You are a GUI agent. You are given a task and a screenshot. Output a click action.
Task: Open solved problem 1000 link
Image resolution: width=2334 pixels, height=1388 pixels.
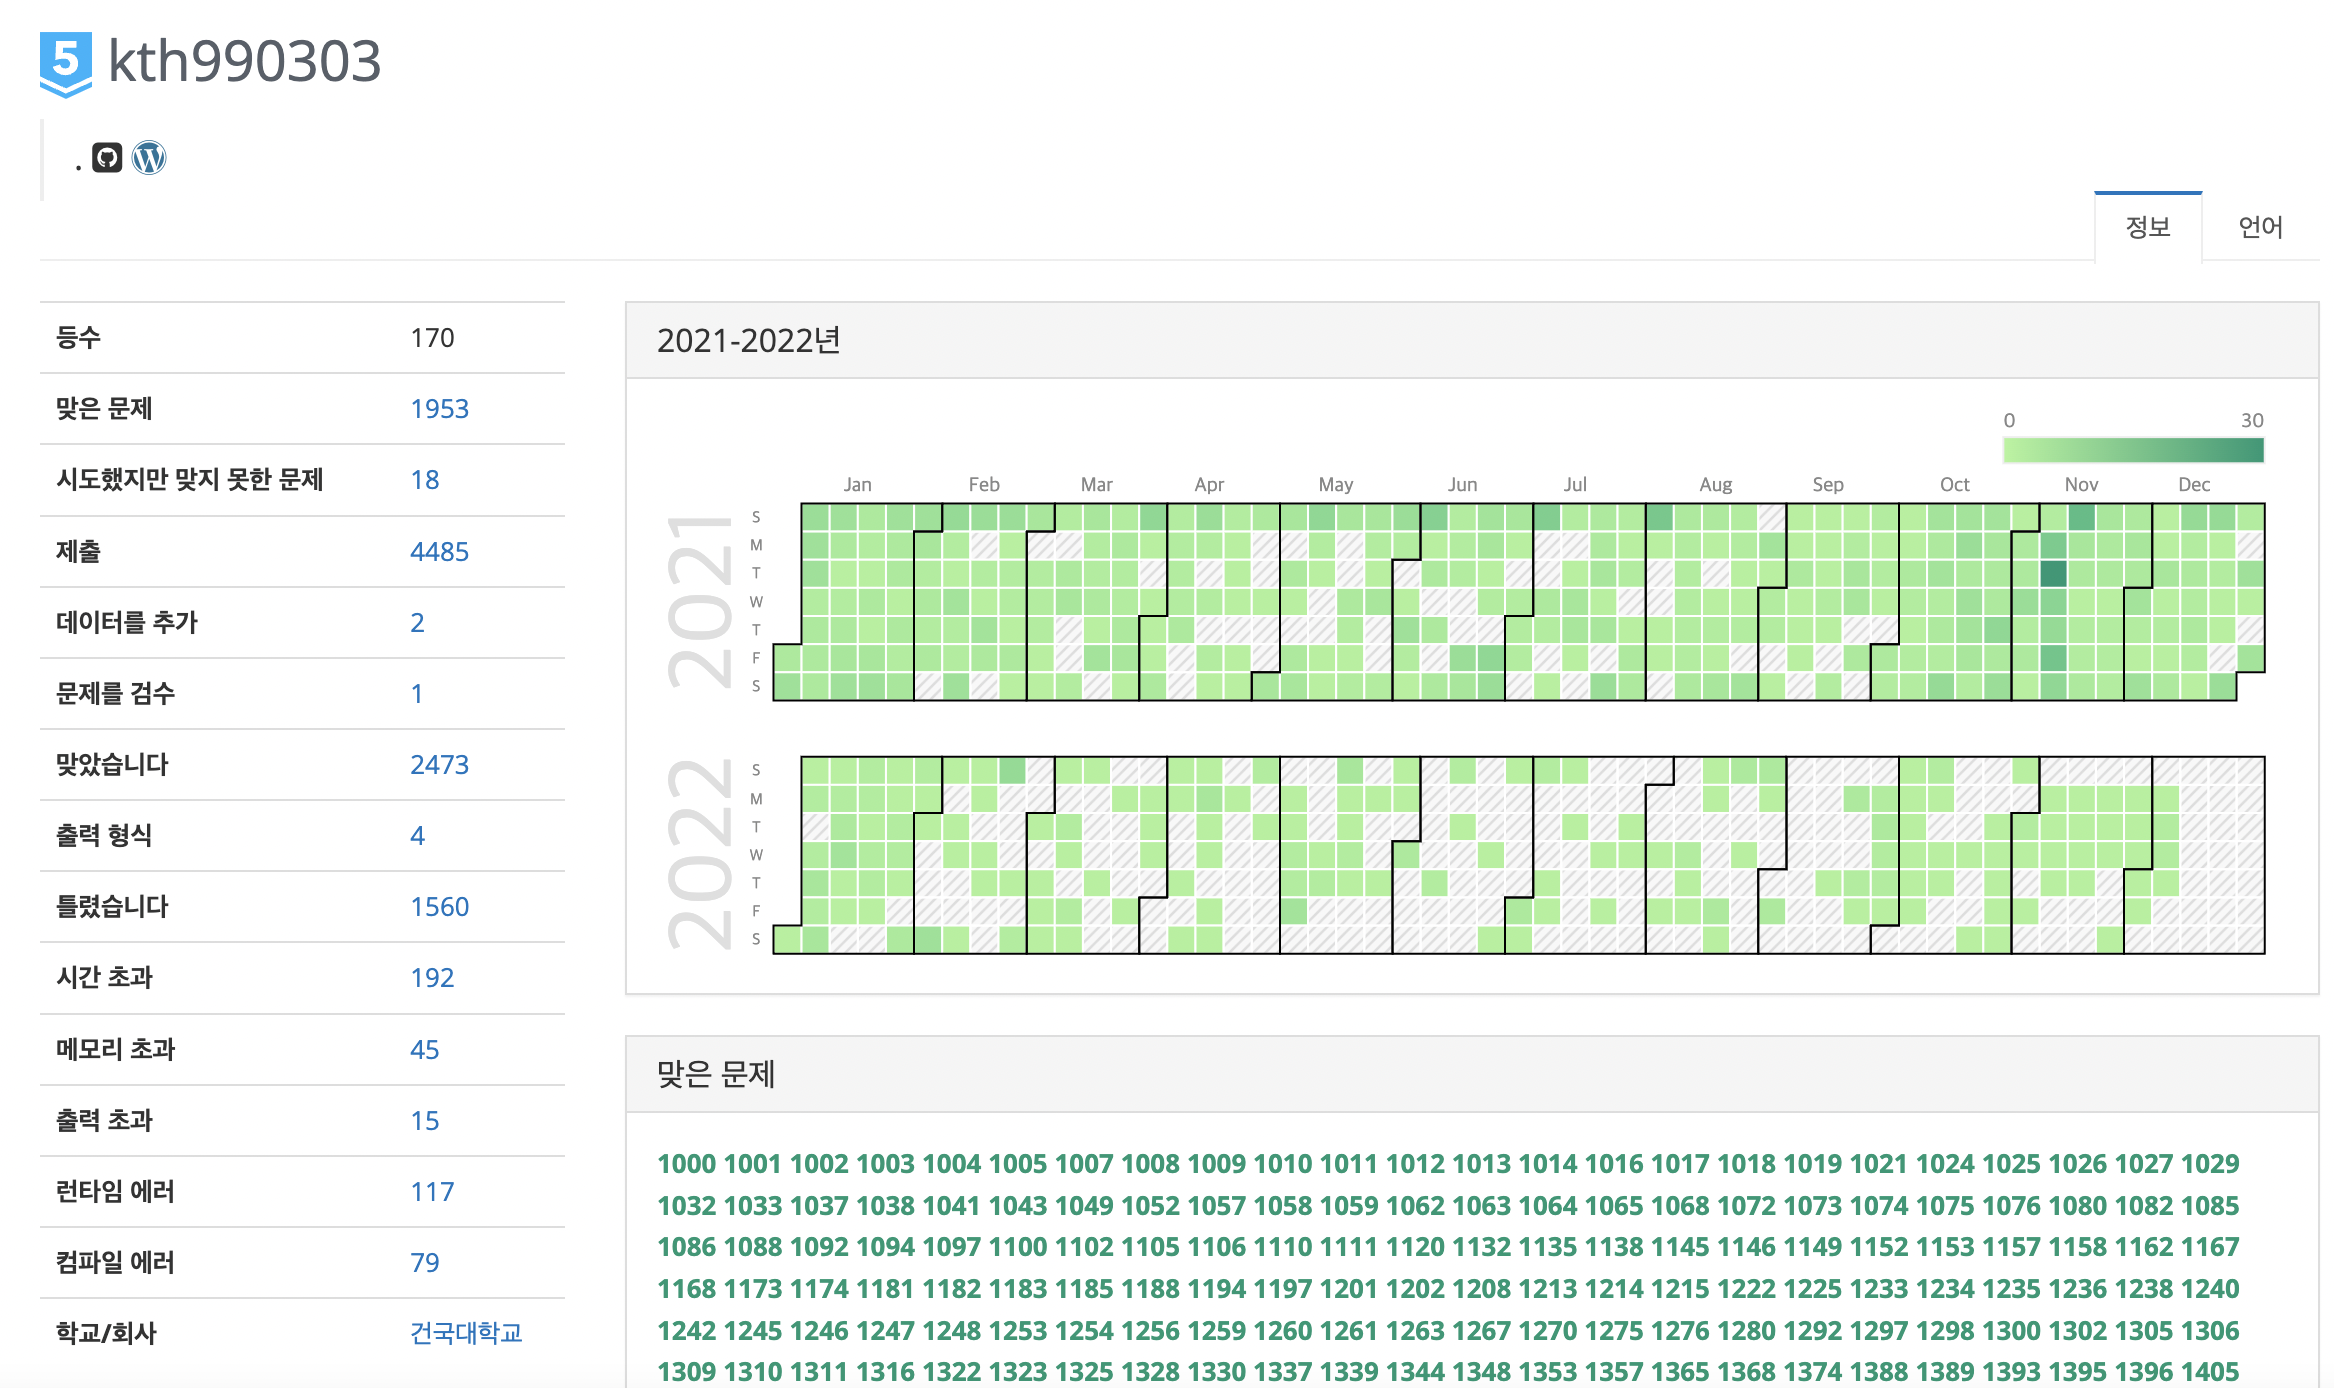[x=686, y=1164]
